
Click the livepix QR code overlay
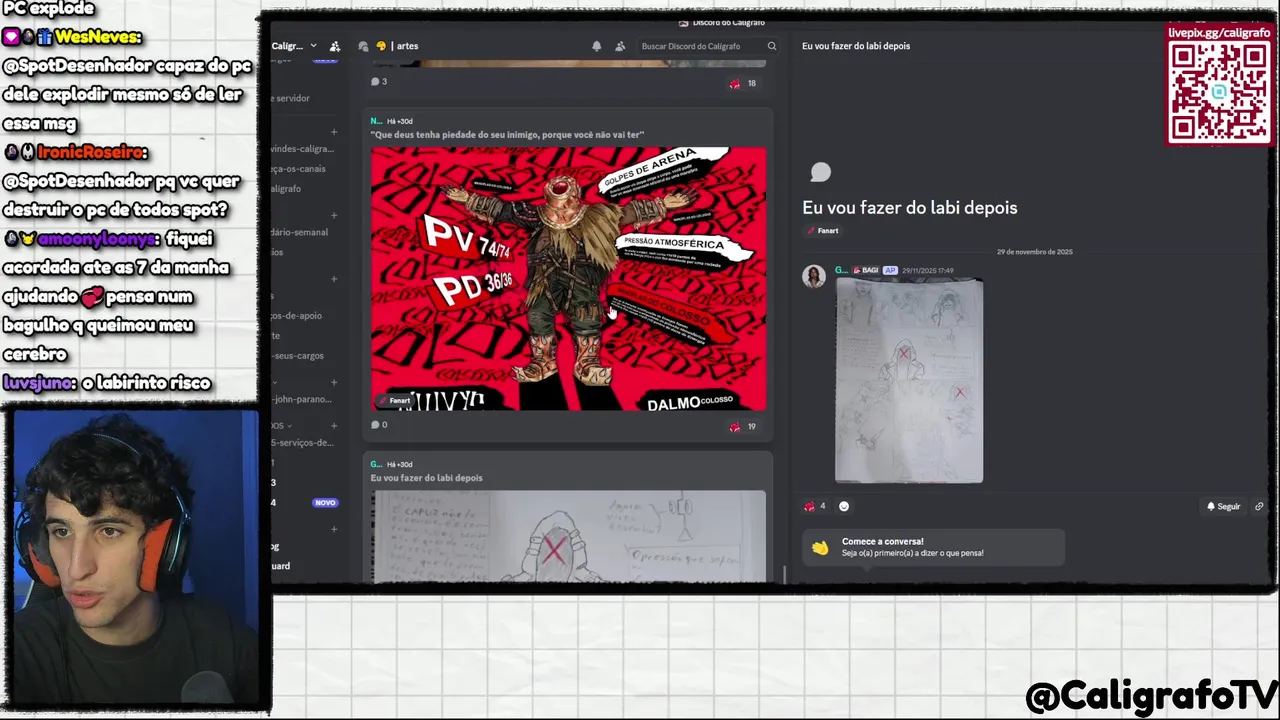point(1219,92)
